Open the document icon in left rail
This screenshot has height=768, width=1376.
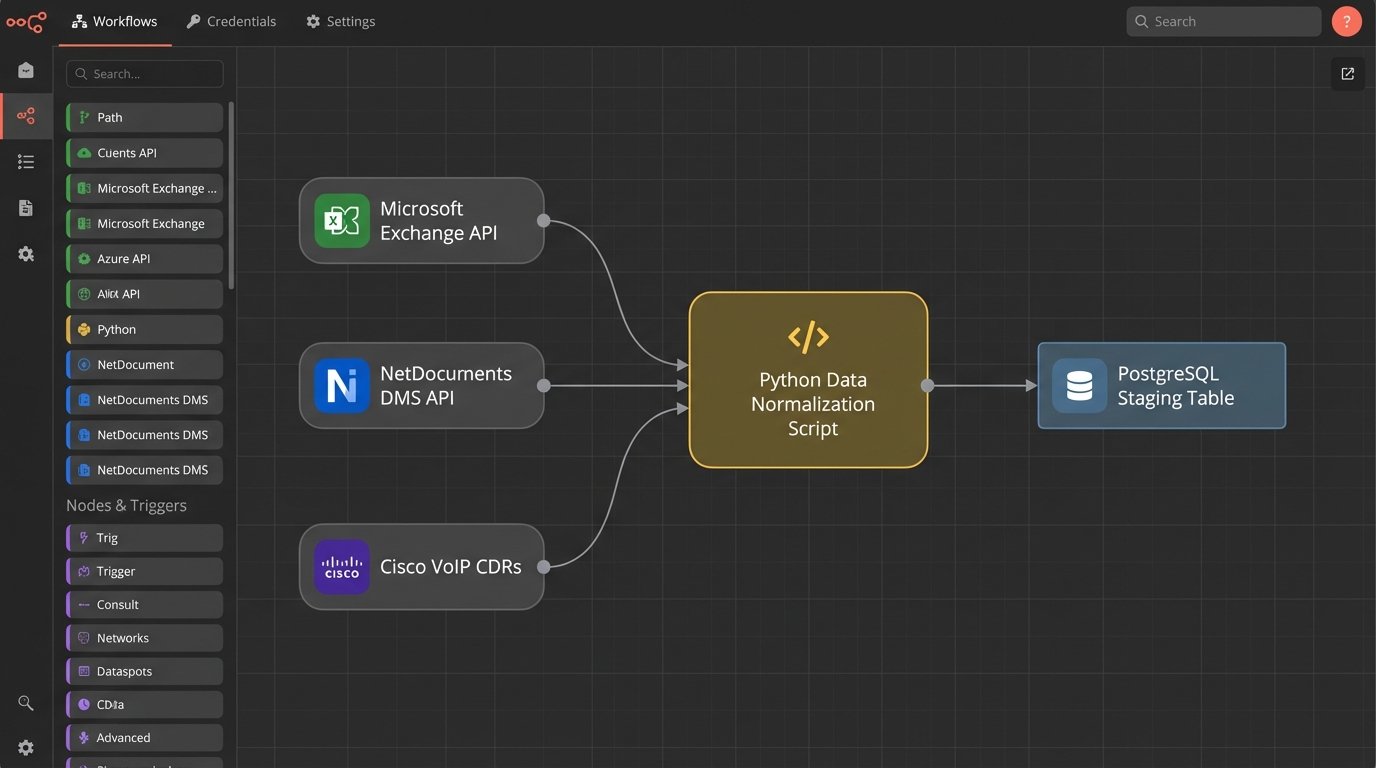coord(26,208)
